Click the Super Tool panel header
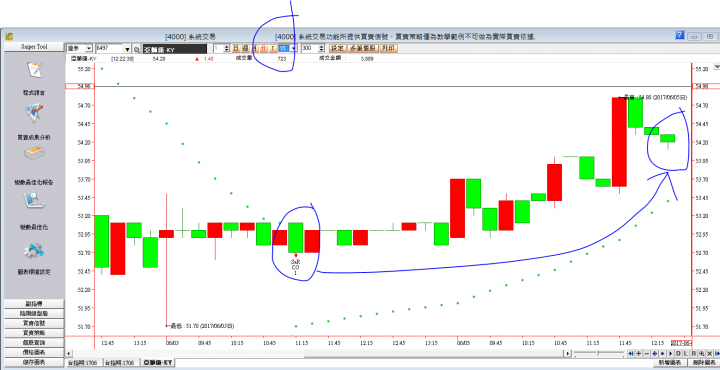 pyautogui.click(x=34, y=47)
